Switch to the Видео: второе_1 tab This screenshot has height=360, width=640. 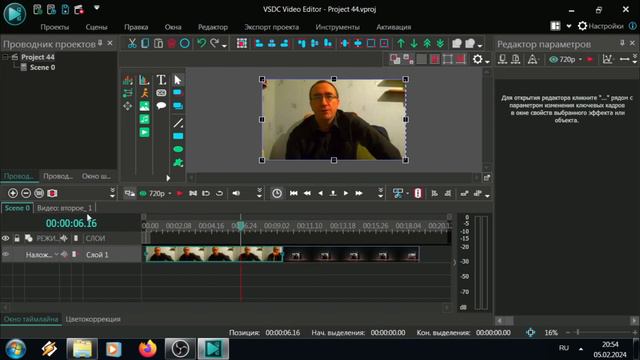click(x=64, y=208)
